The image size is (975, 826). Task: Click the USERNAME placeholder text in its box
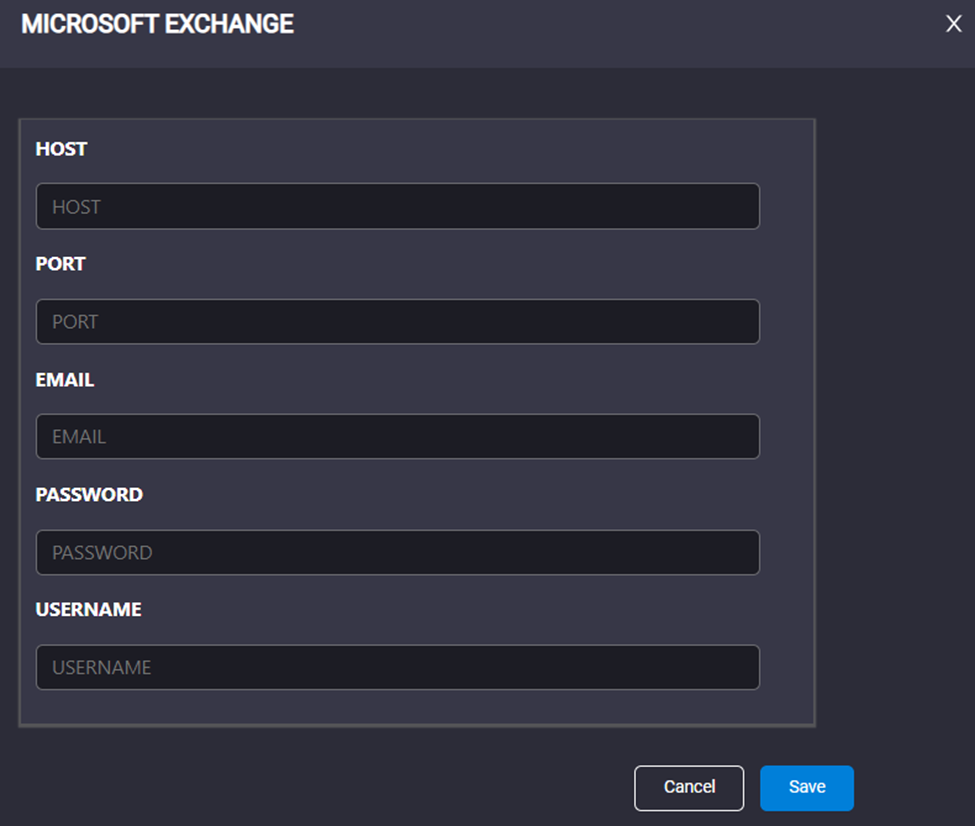coord(101,667)
